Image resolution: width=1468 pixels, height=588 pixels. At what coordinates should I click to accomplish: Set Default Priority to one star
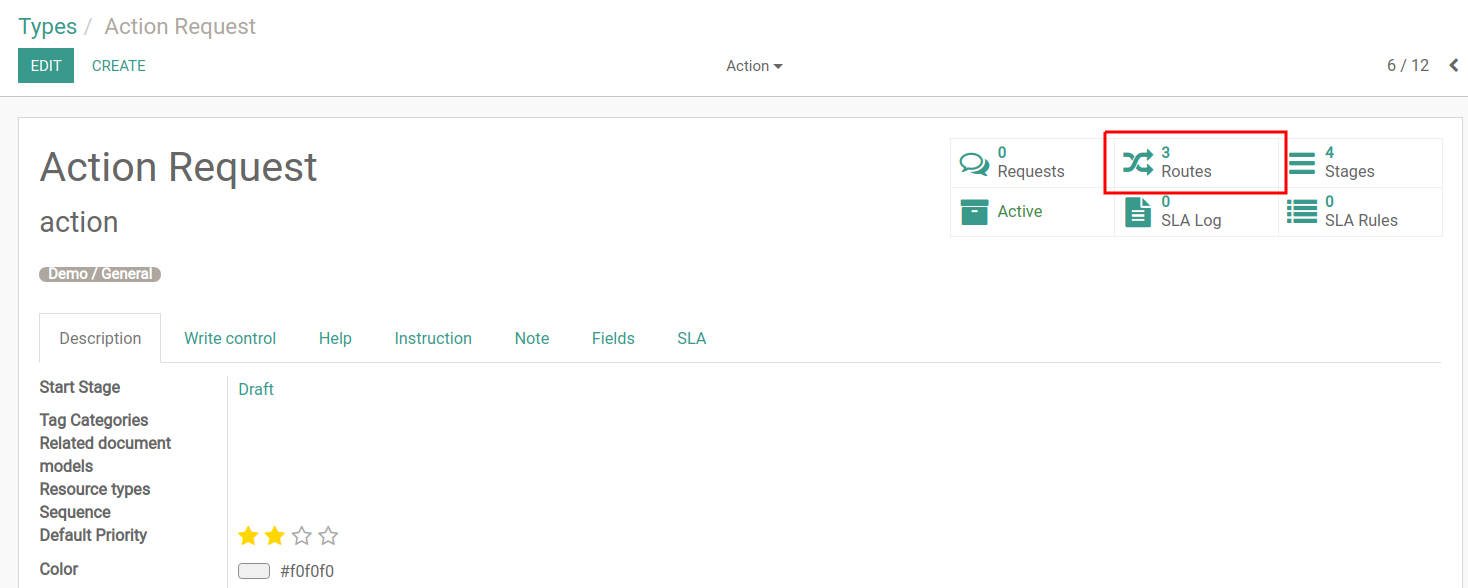point(248,536)
